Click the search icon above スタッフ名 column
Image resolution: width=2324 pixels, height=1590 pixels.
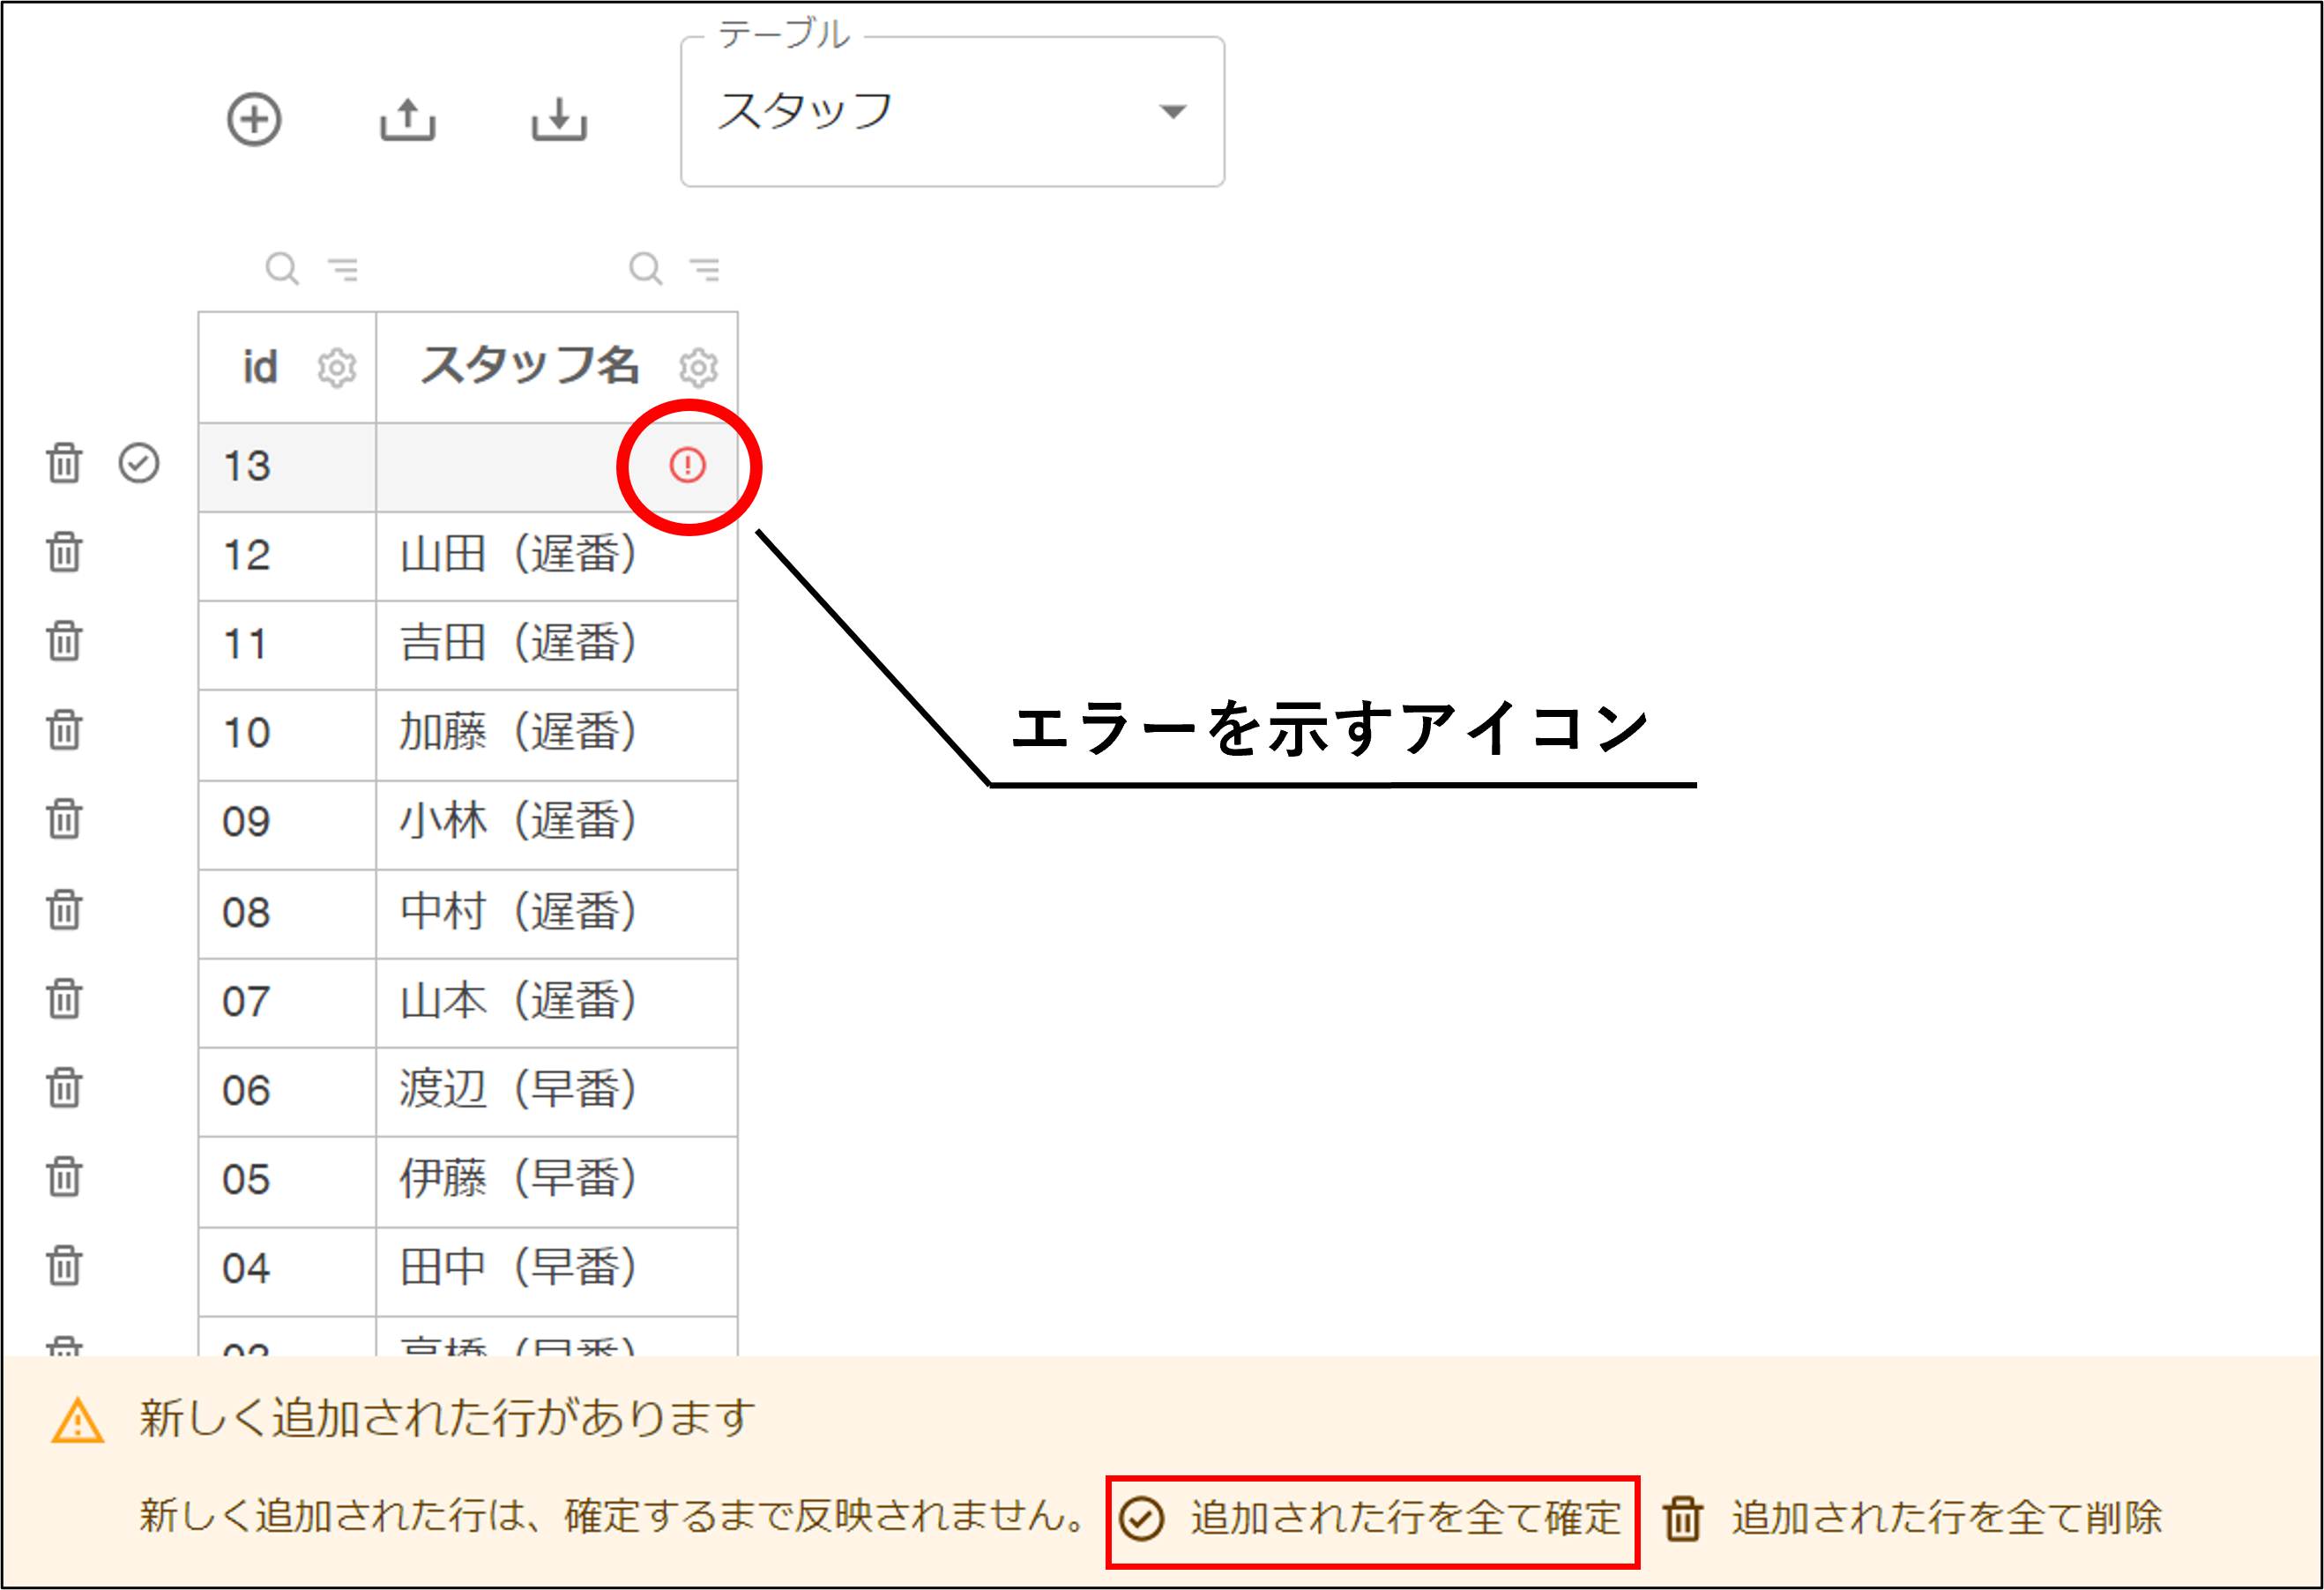(x=646, y=268)
